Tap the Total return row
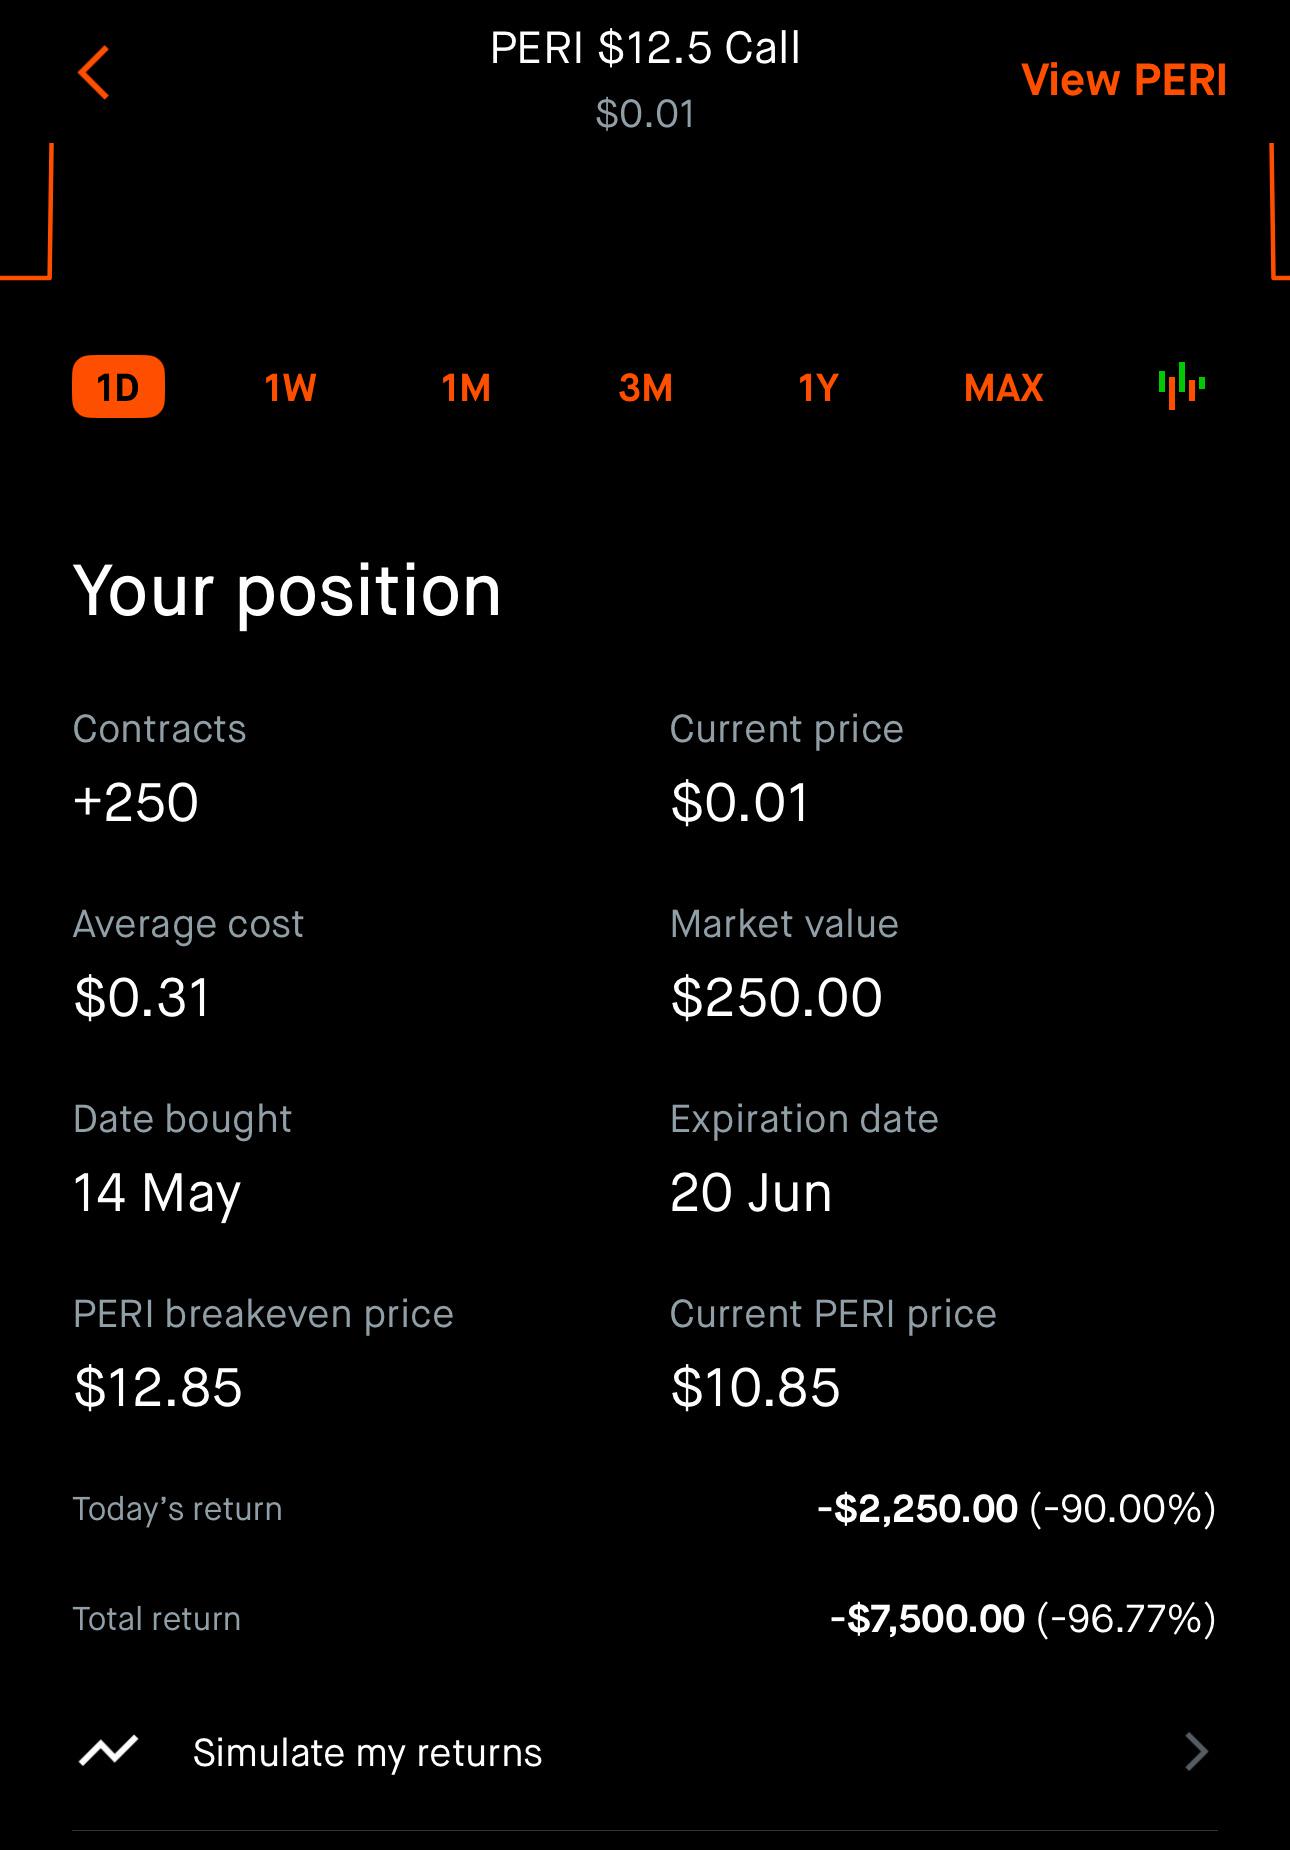This screenshot has width=1290, height=1850. point(645,1618)
